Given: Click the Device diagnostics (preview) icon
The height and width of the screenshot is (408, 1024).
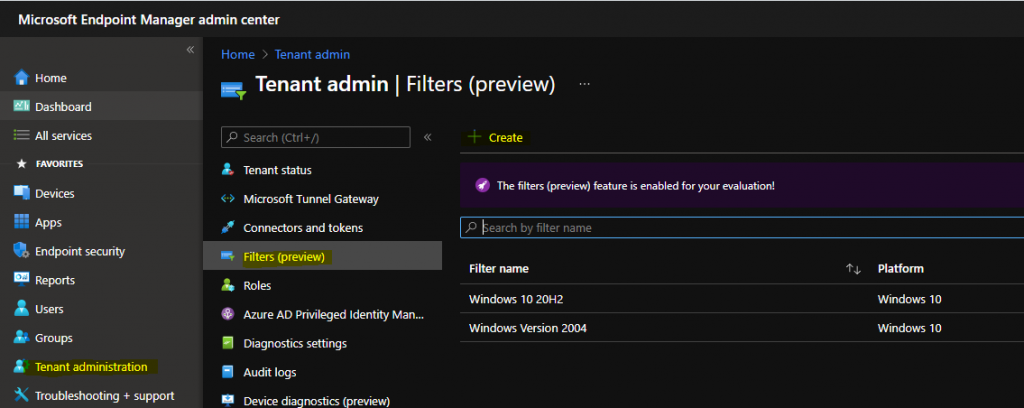Looking at the screenshot, I should pyautogui.click(x=227, y=400).
